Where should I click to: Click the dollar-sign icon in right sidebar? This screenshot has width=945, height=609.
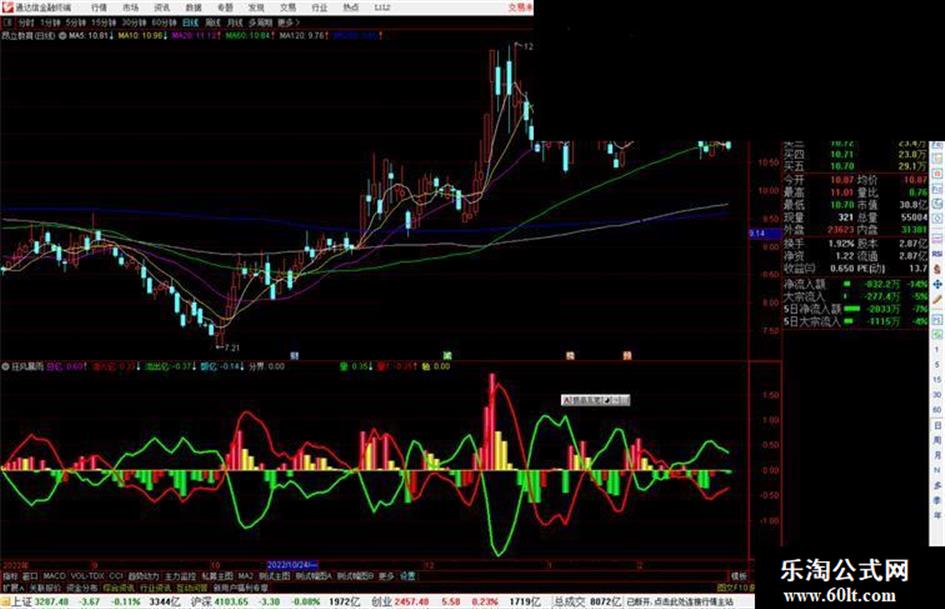(x=937, y=270)
